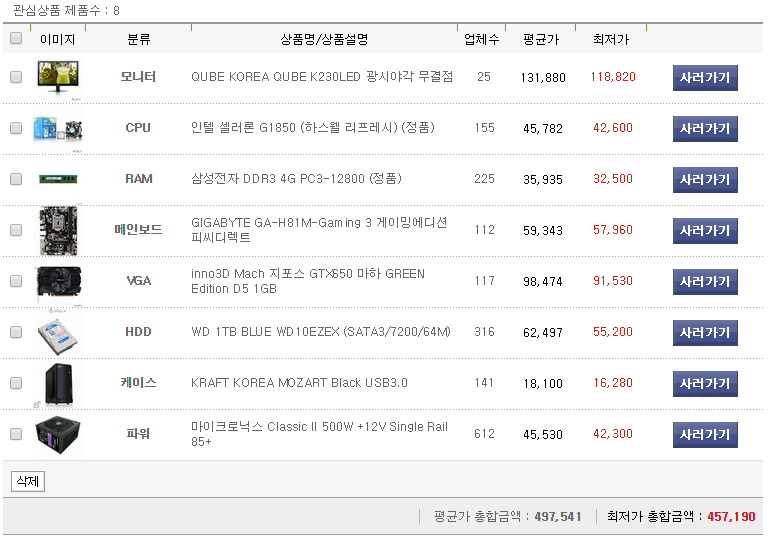Screen dimensions: 771x543
Task: Click the inno3D GTX650 graphics card image
Action: pos(57,281)
